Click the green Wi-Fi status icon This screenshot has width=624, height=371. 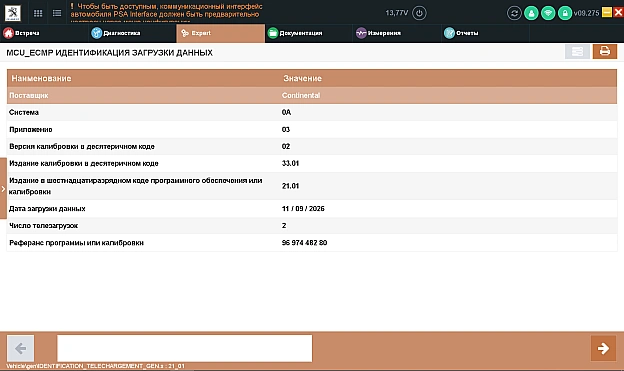[548, 13]
